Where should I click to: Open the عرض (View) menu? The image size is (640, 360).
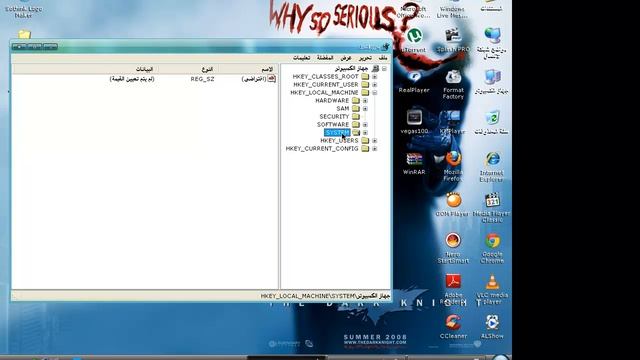tap(346, 58)
